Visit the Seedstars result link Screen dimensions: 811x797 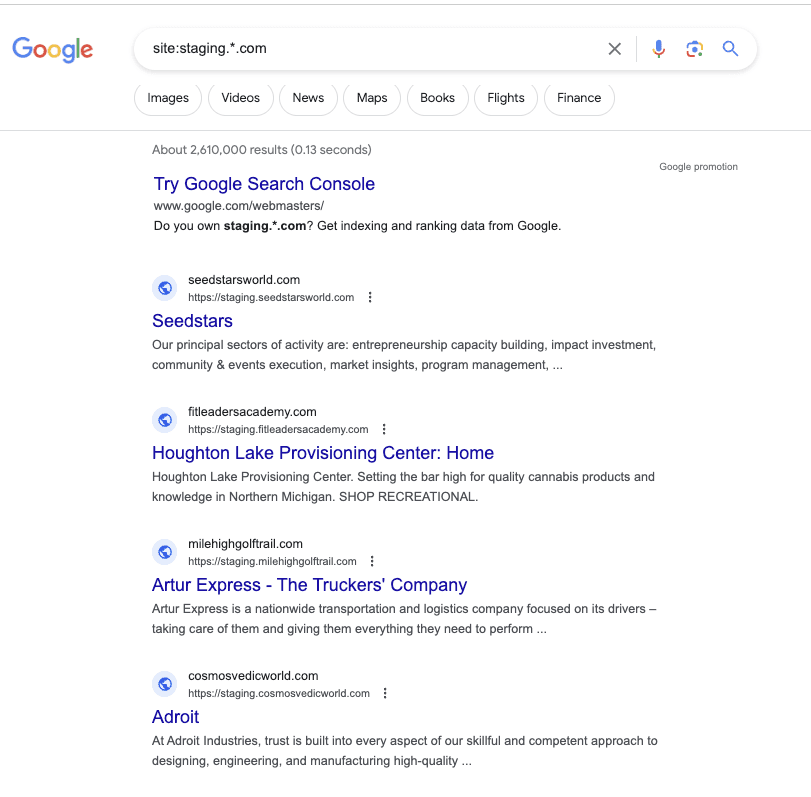coord(192,321)
